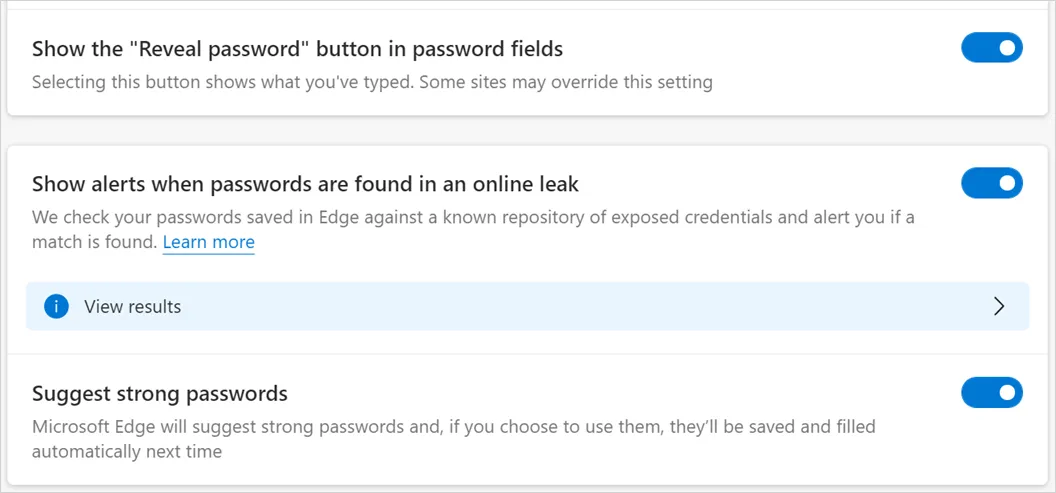Click "Selecting this button shows what you've typed" text
Image resolution: width=1056 pixels, height=493 pixels.
click(x=222, y=82)
